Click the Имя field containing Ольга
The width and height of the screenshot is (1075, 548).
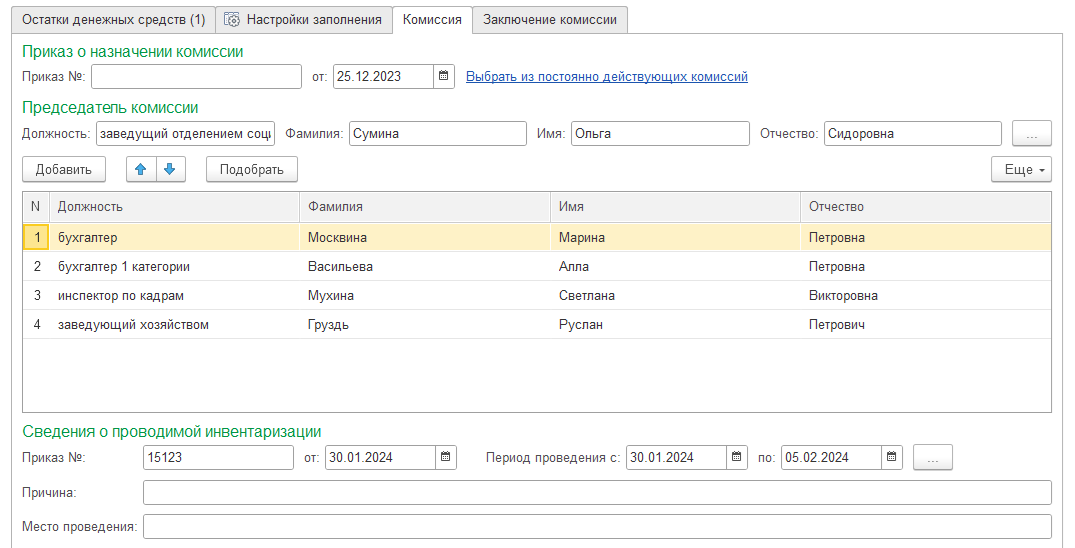pos(660,134)
